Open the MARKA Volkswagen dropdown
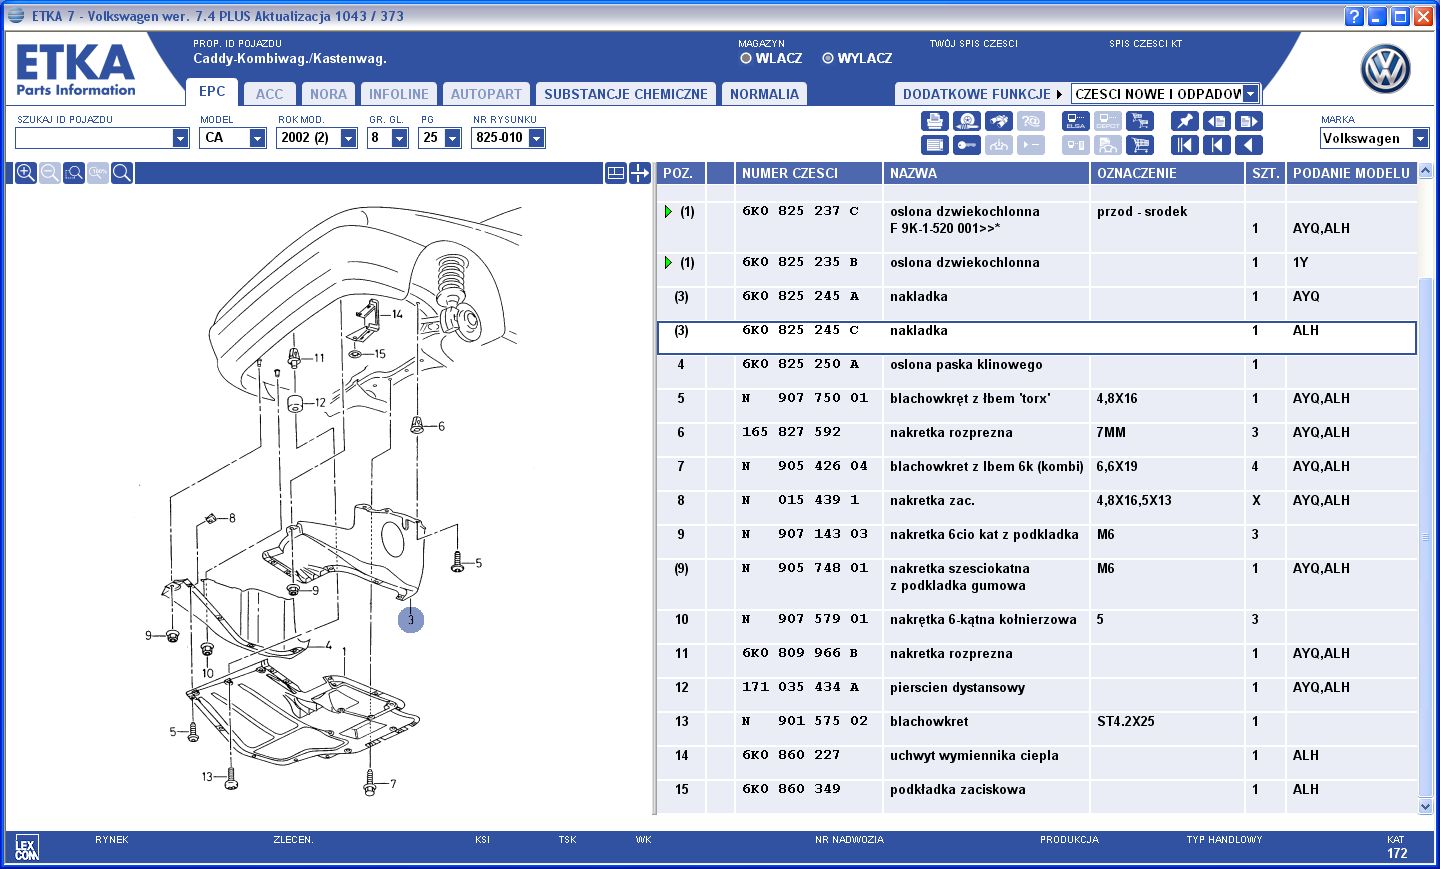The image size is (1440, 869). [x=1421, y=138]
